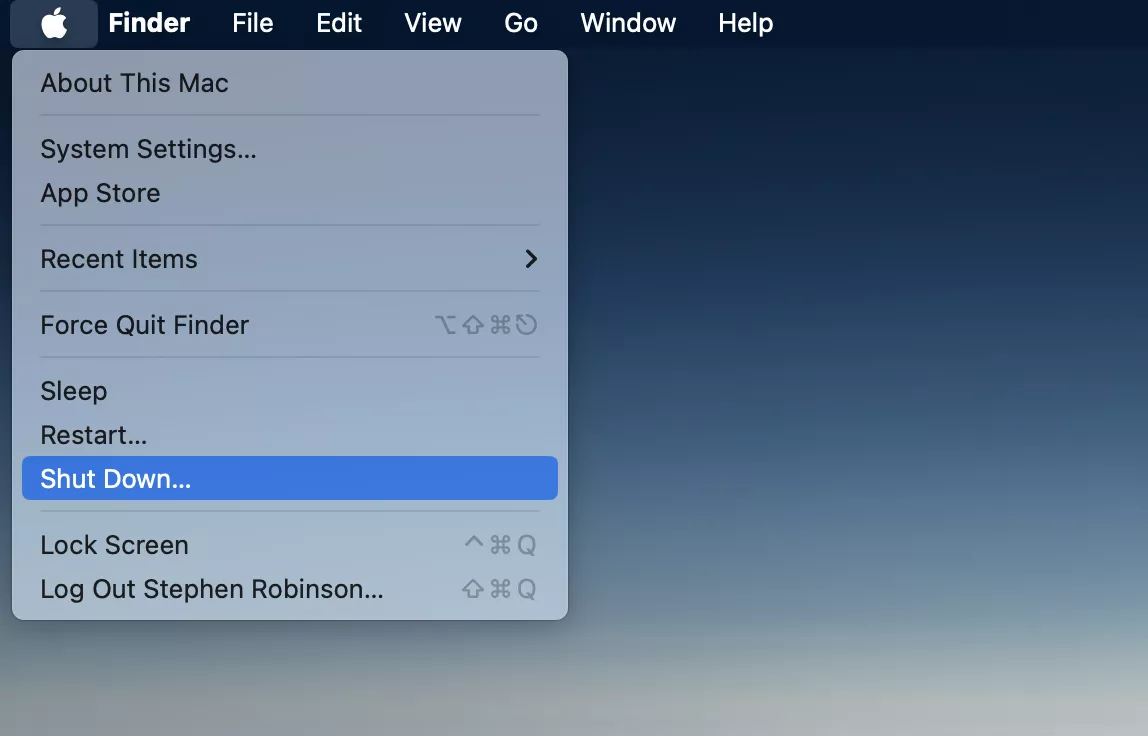This screenshot has width=1148, height=736.
Task: Select About This Mac
Action: pos(134,83)
